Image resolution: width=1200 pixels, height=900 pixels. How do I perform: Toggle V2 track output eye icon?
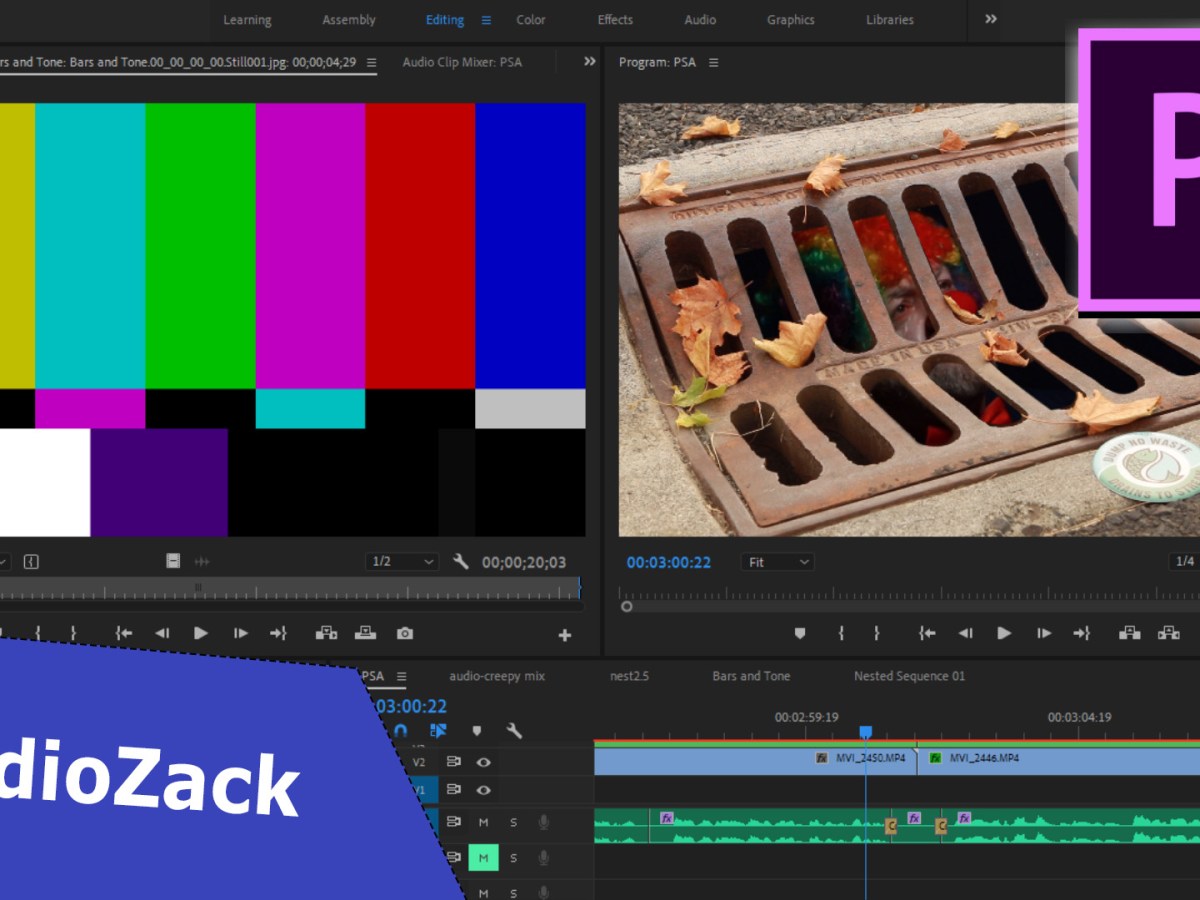point(483,762)
